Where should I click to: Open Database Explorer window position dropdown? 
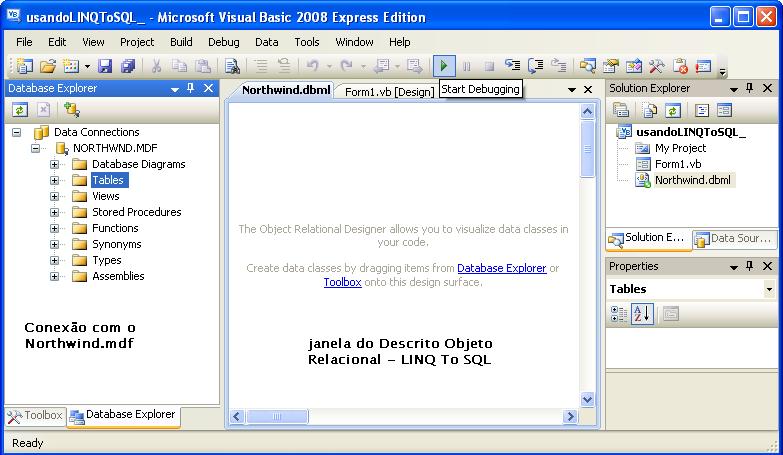pos(175,89)
